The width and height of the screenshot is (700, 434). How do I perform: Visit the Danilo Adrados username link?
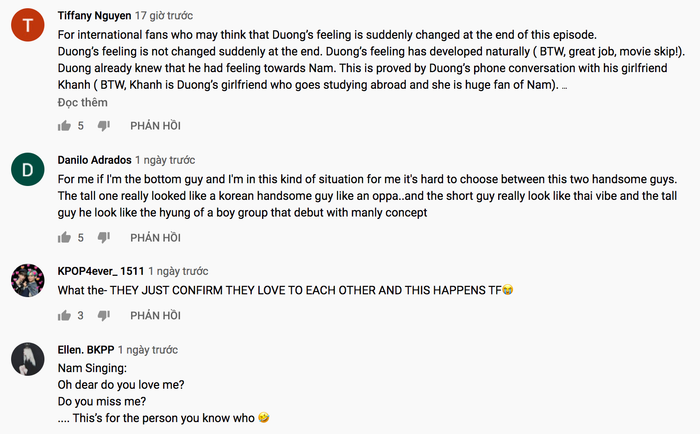point(94,159)
